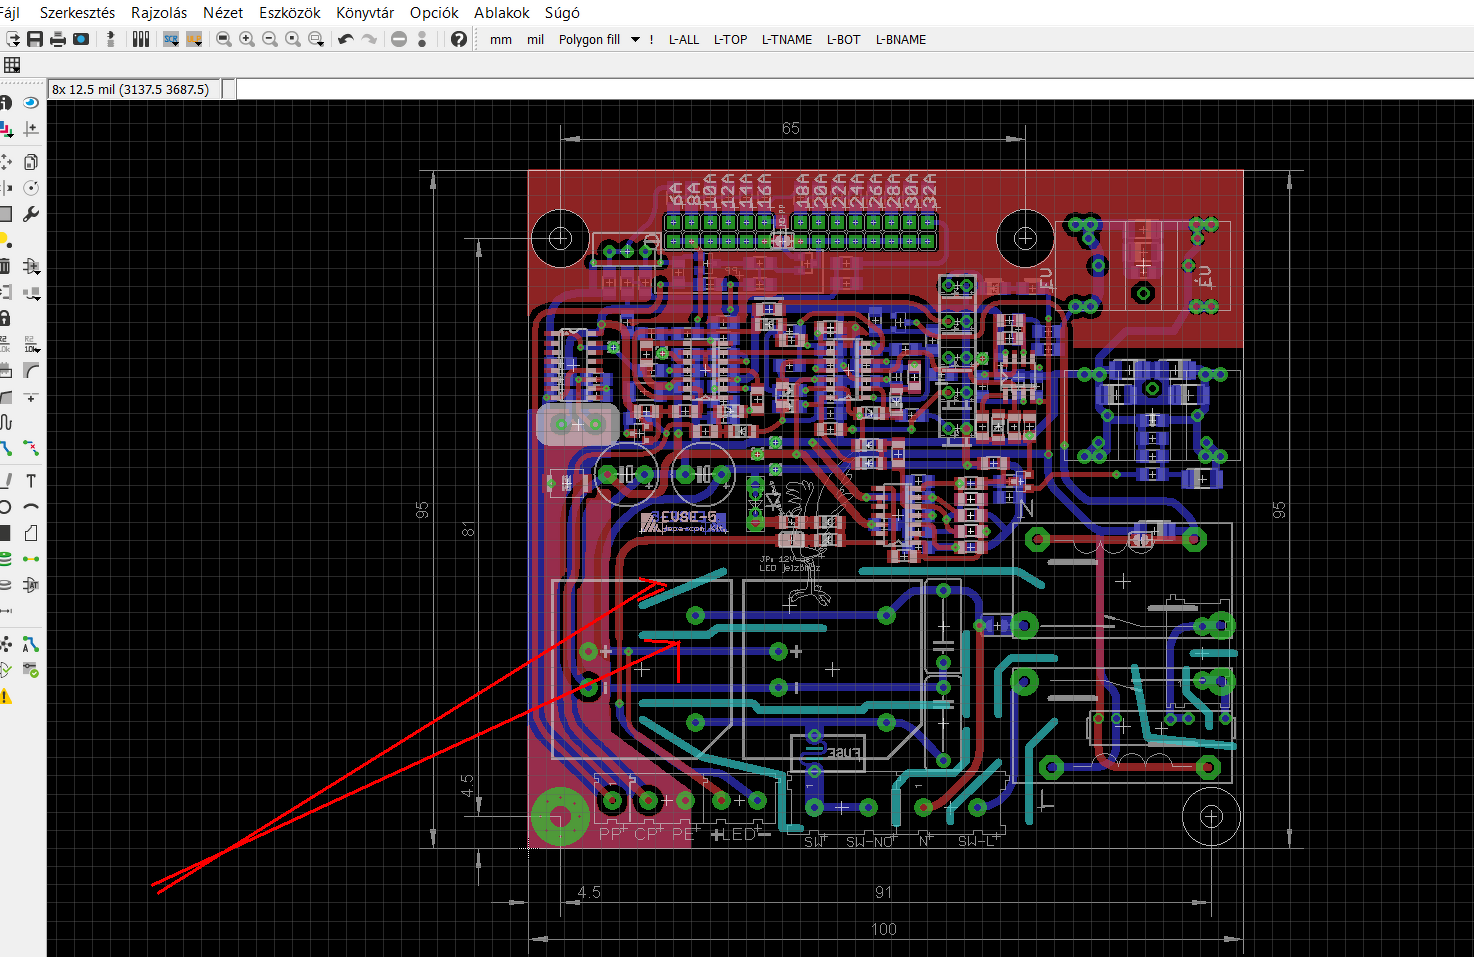Click the Save floppy disk icon
Viewport: 1474px width, 957px height.
[35, 39]
